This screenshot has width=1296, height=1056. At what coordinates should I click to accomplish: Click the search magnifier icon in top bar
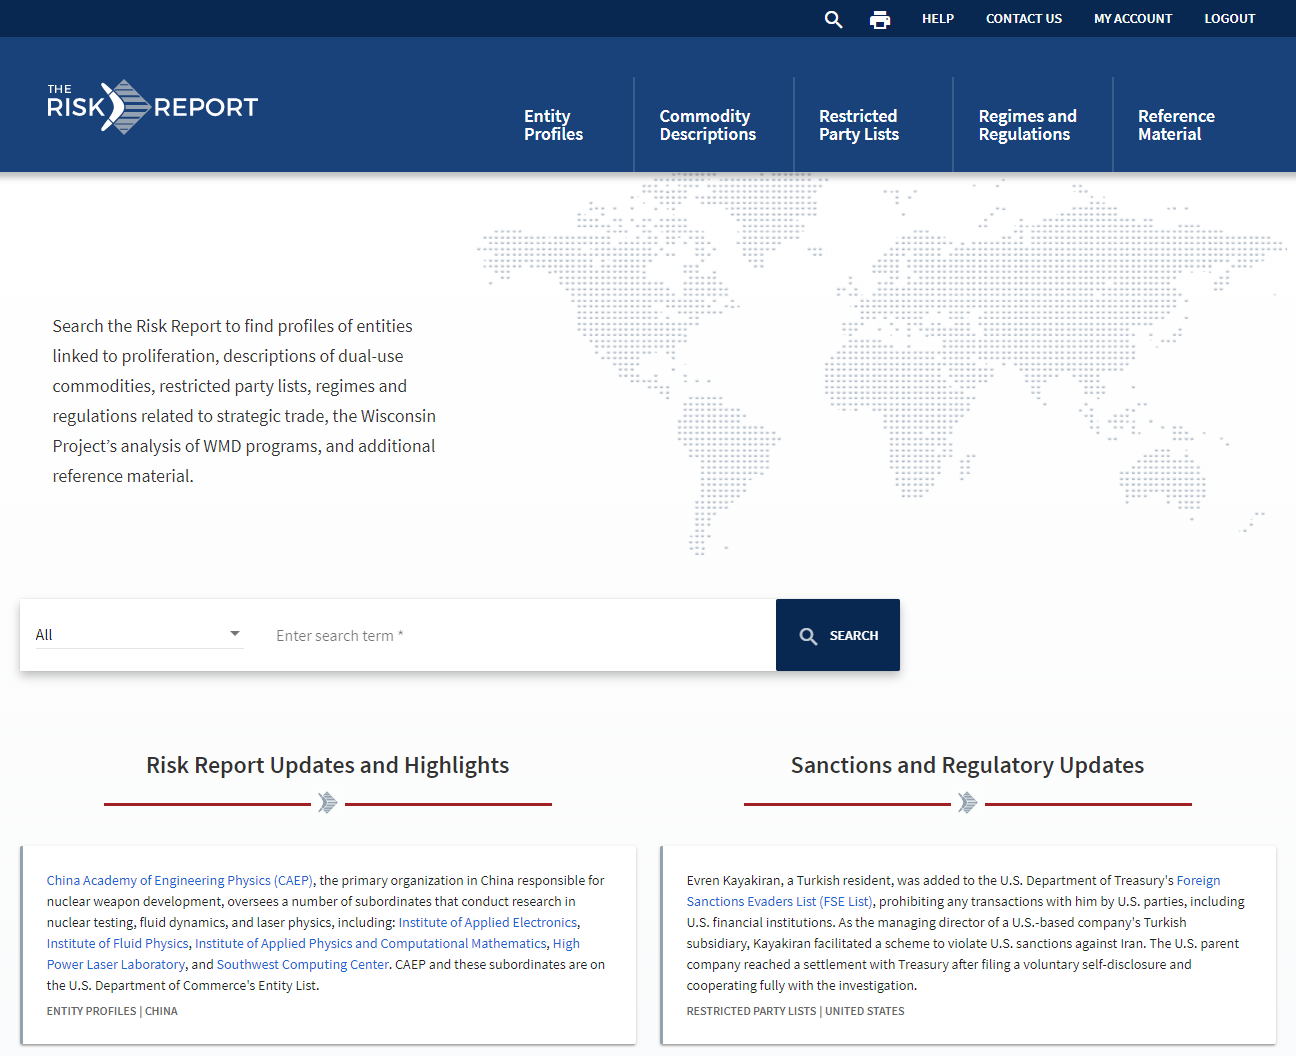(833, 19)
